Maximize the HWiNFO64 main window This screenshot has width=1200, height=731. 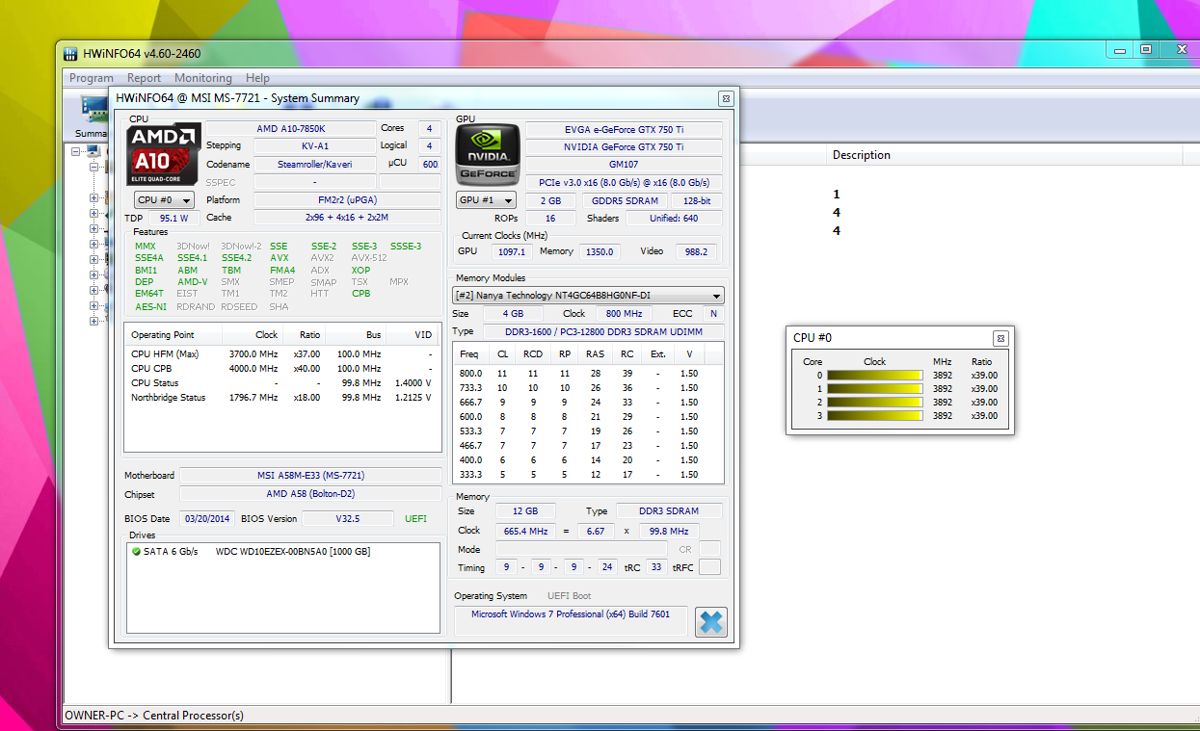pos(1146,49)
